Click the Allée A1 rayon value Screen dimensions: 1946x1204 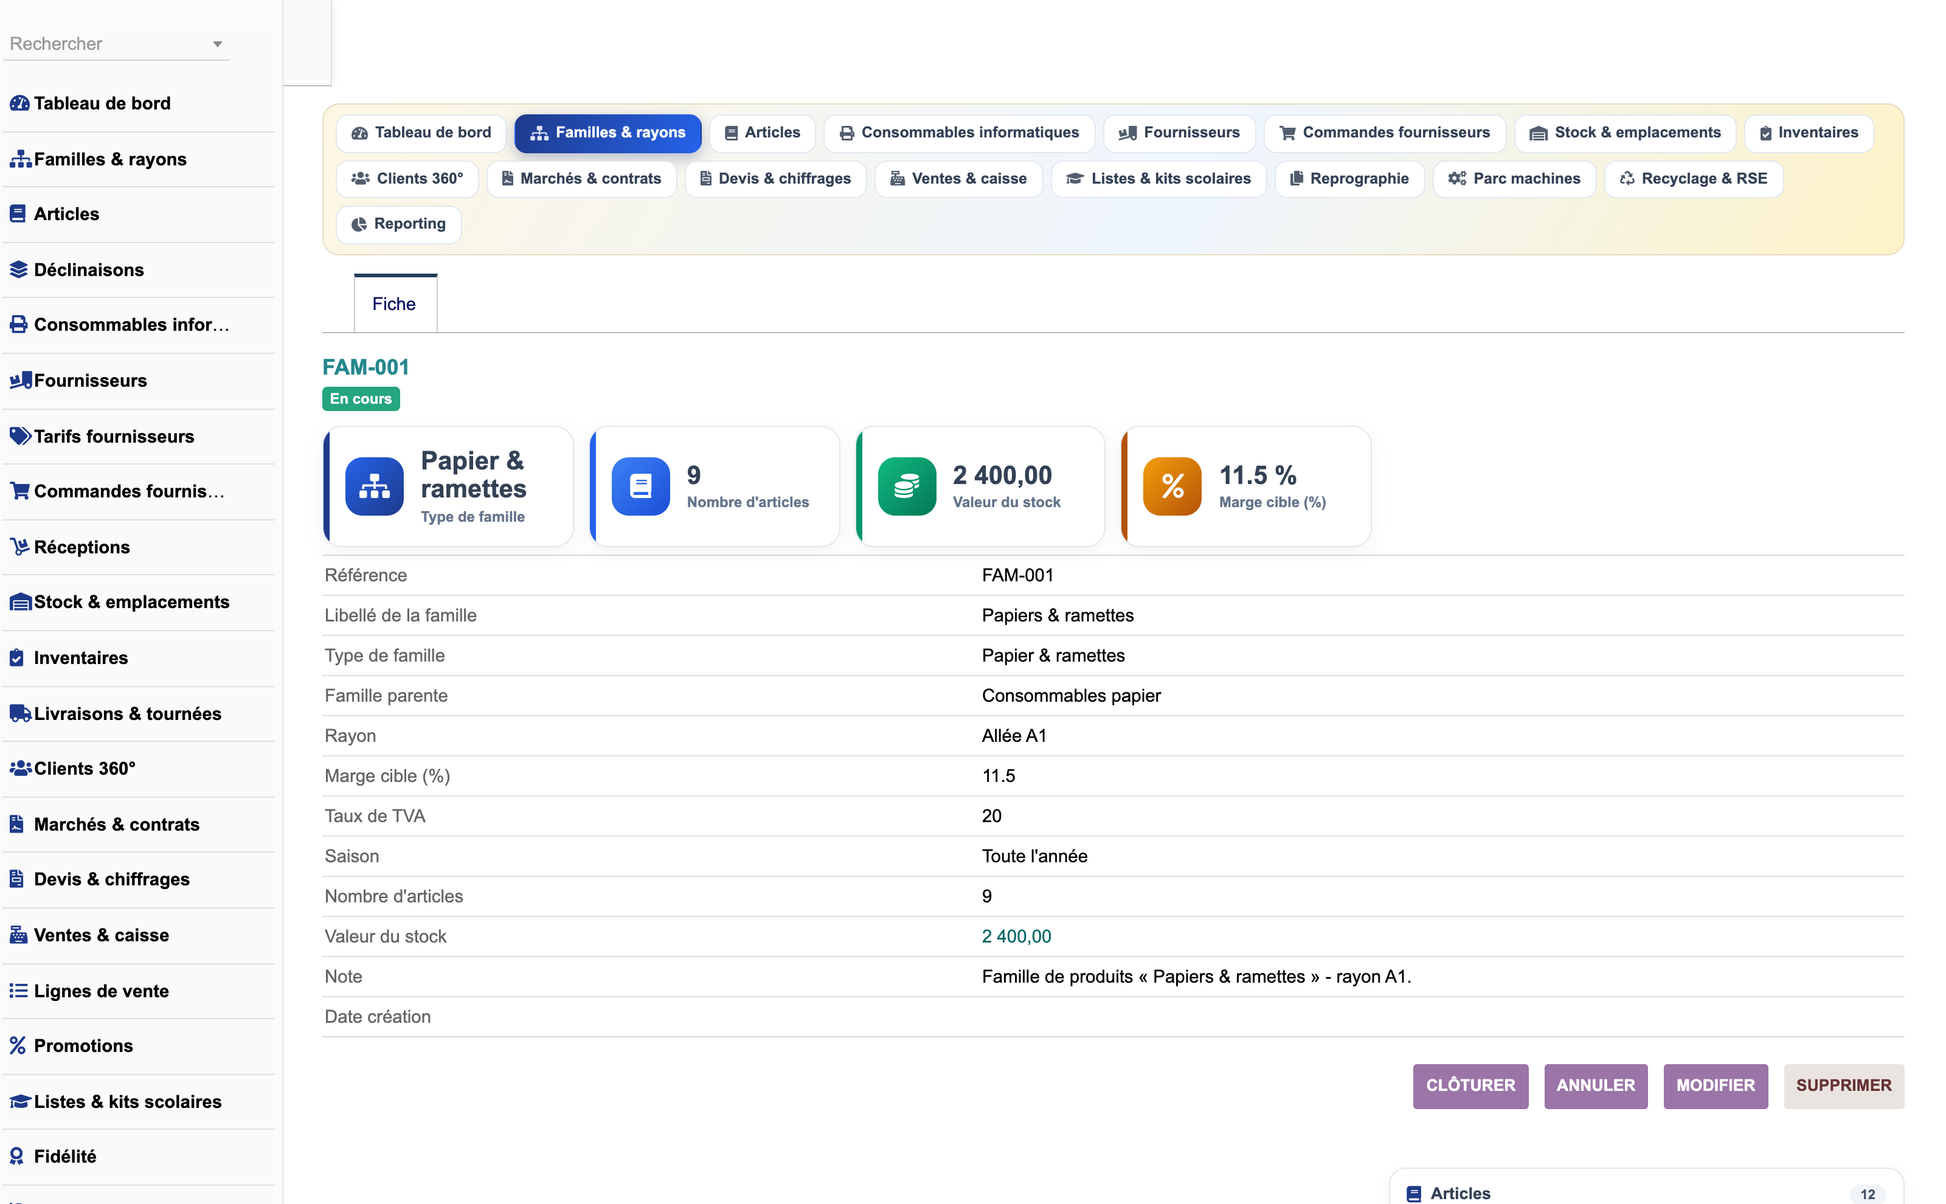point(1014,736)
